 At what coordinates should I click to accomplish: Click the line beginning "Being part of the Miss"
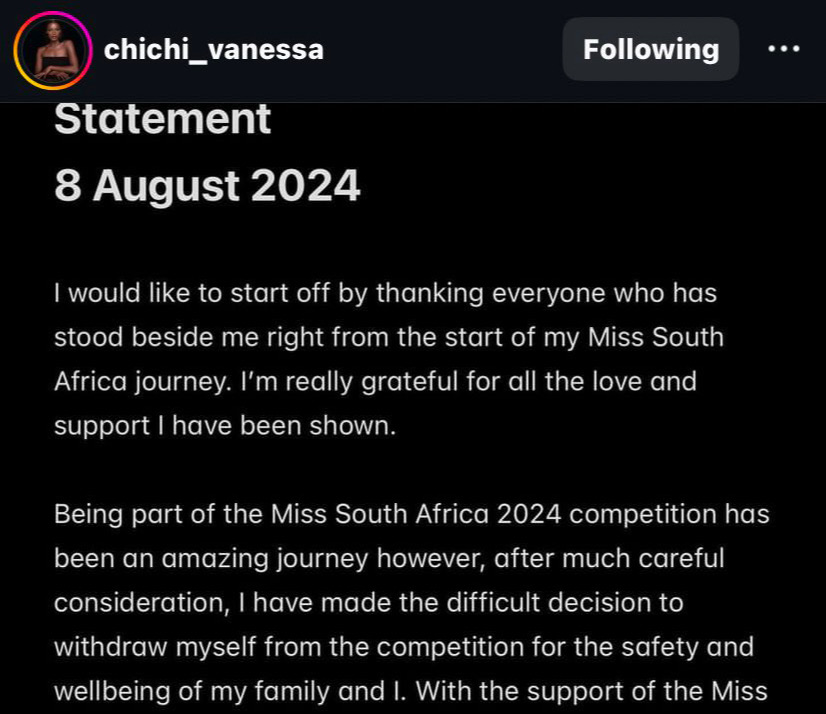tap(411, 514)
